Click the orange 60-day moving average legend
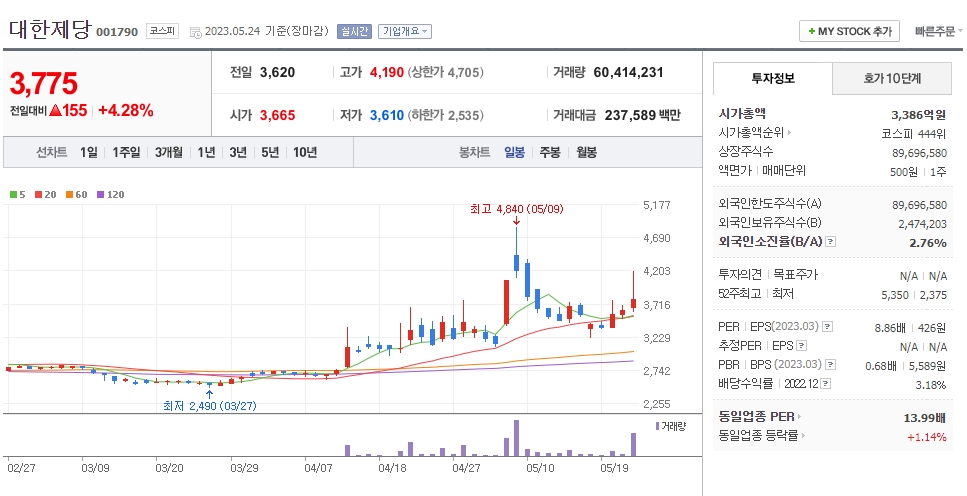Screen dimensions: 967x496 point(76,194)
